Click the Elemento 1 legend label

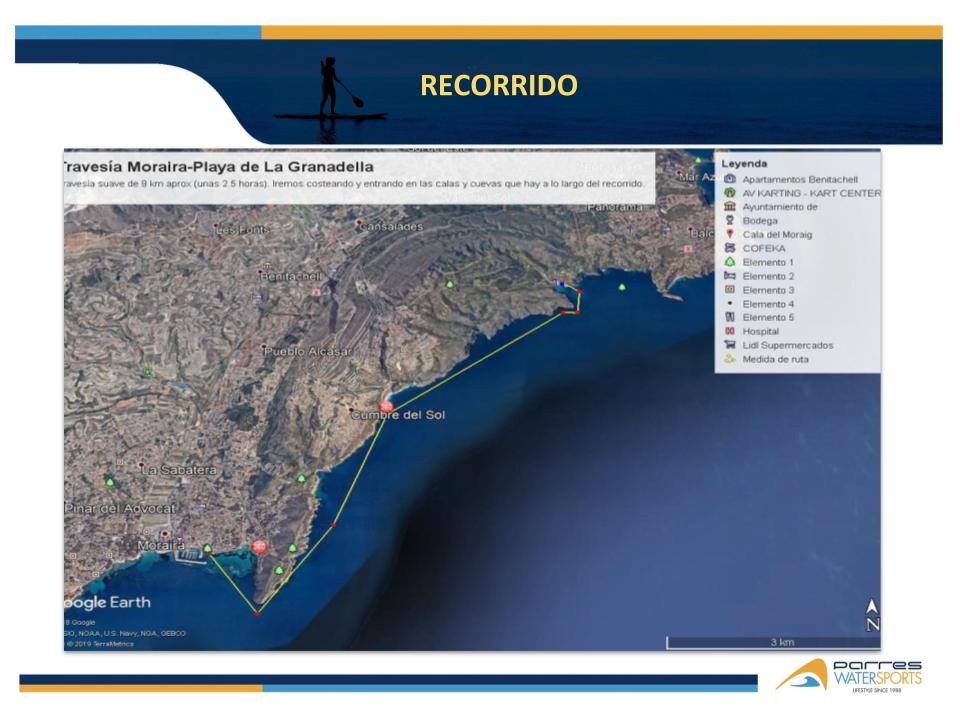point(768,262)
